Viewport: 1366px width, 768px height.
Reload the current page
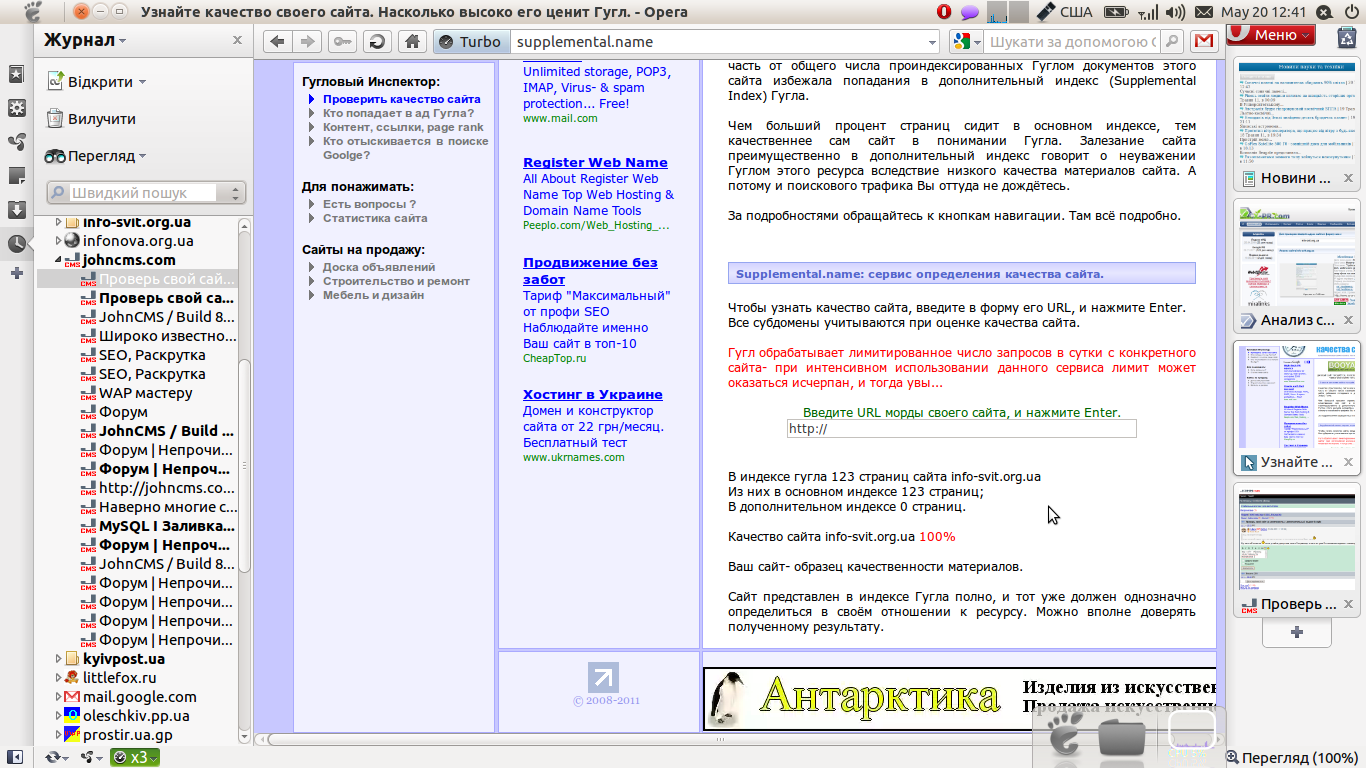(377, 42)
